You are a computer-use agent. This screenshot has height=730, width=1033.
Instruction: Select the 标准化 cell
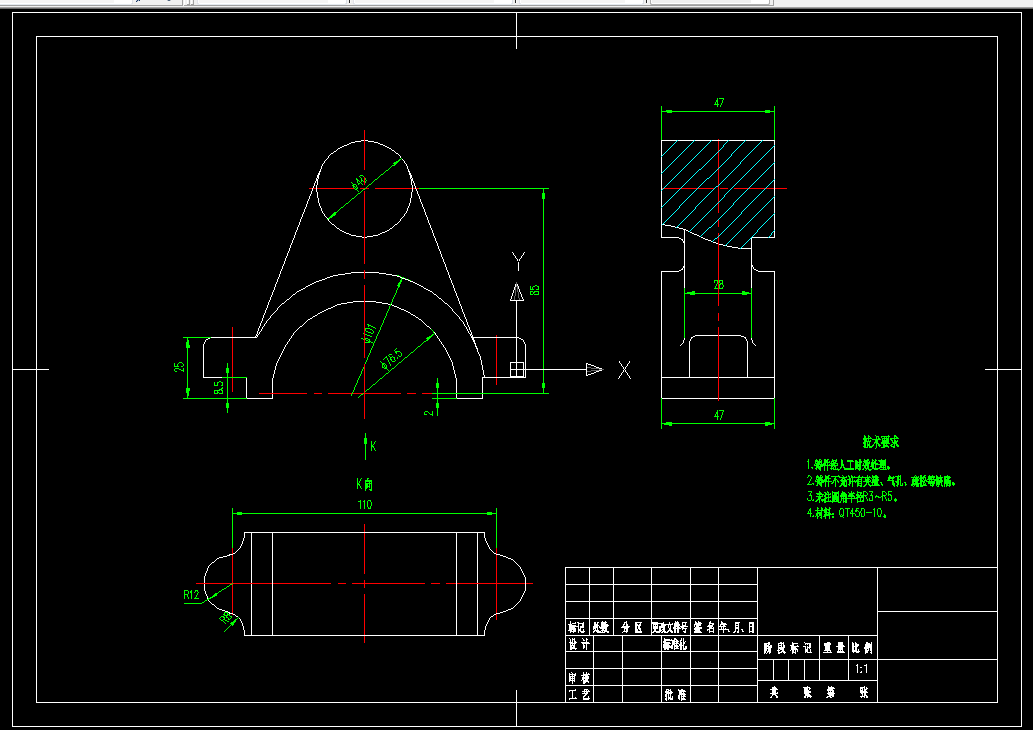click(x=675, y=644)
